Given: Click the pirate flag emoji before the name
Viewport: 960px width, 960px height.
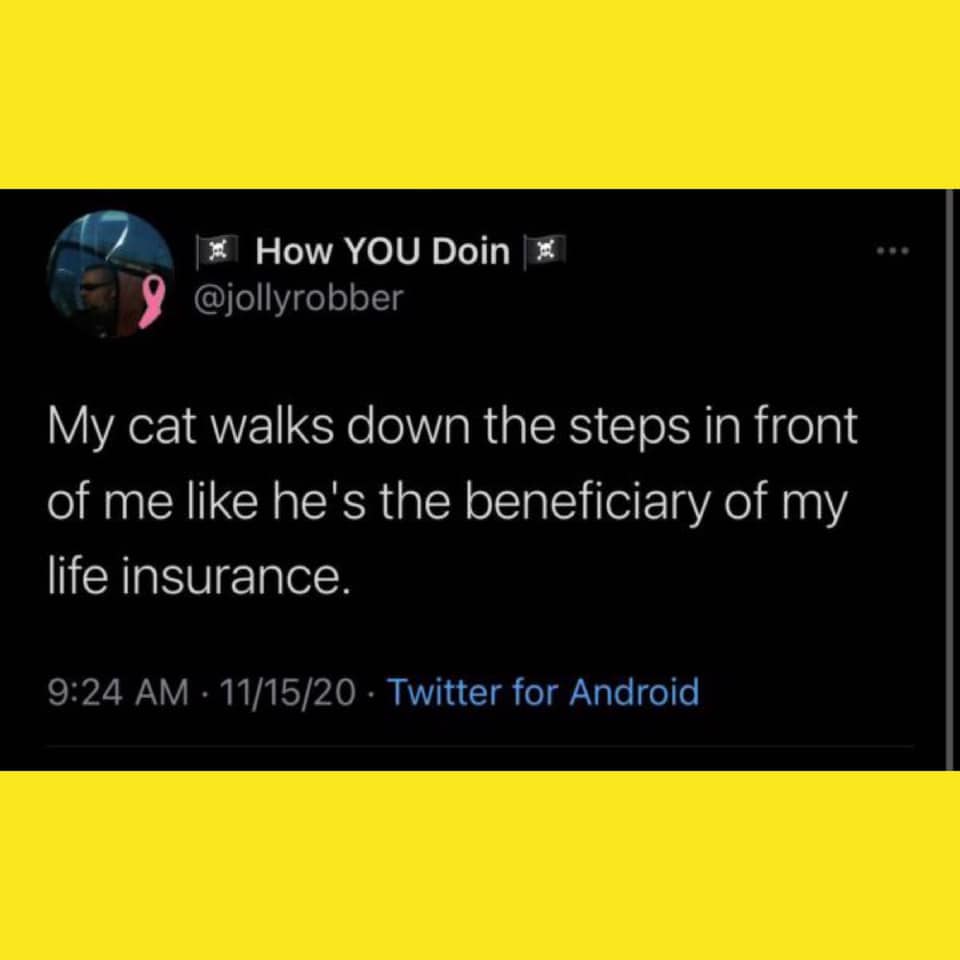Looking at the screenshot, I should pos(217,252).
